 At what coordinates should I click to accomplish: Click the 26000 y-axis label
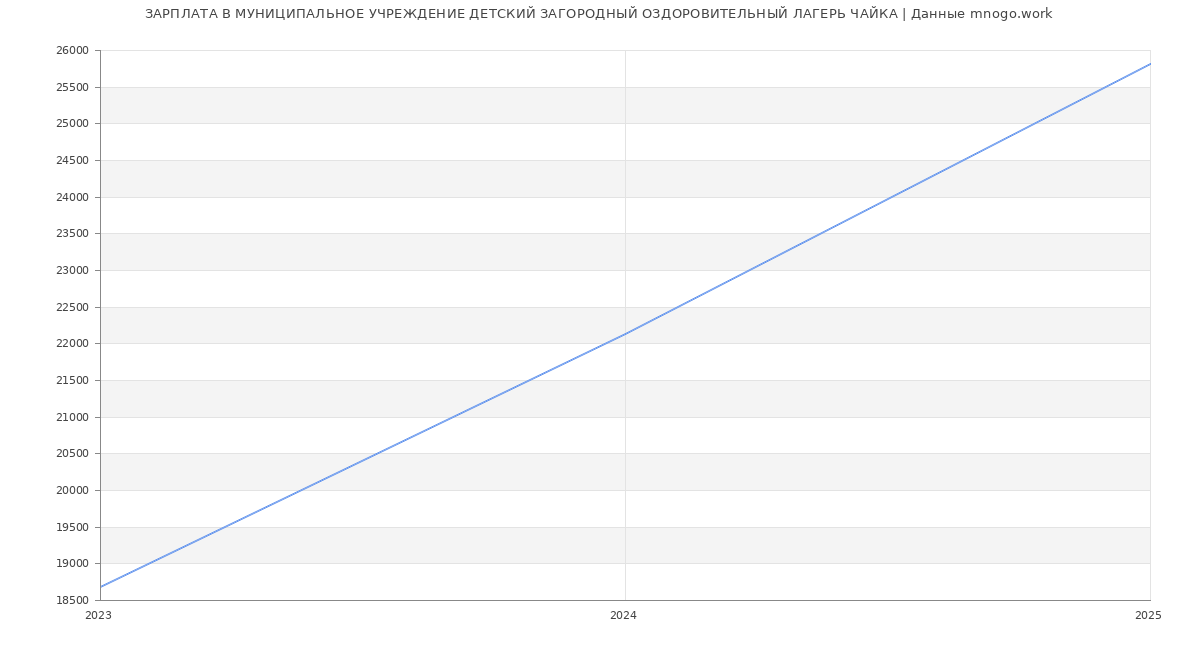(x=73, y=51)
